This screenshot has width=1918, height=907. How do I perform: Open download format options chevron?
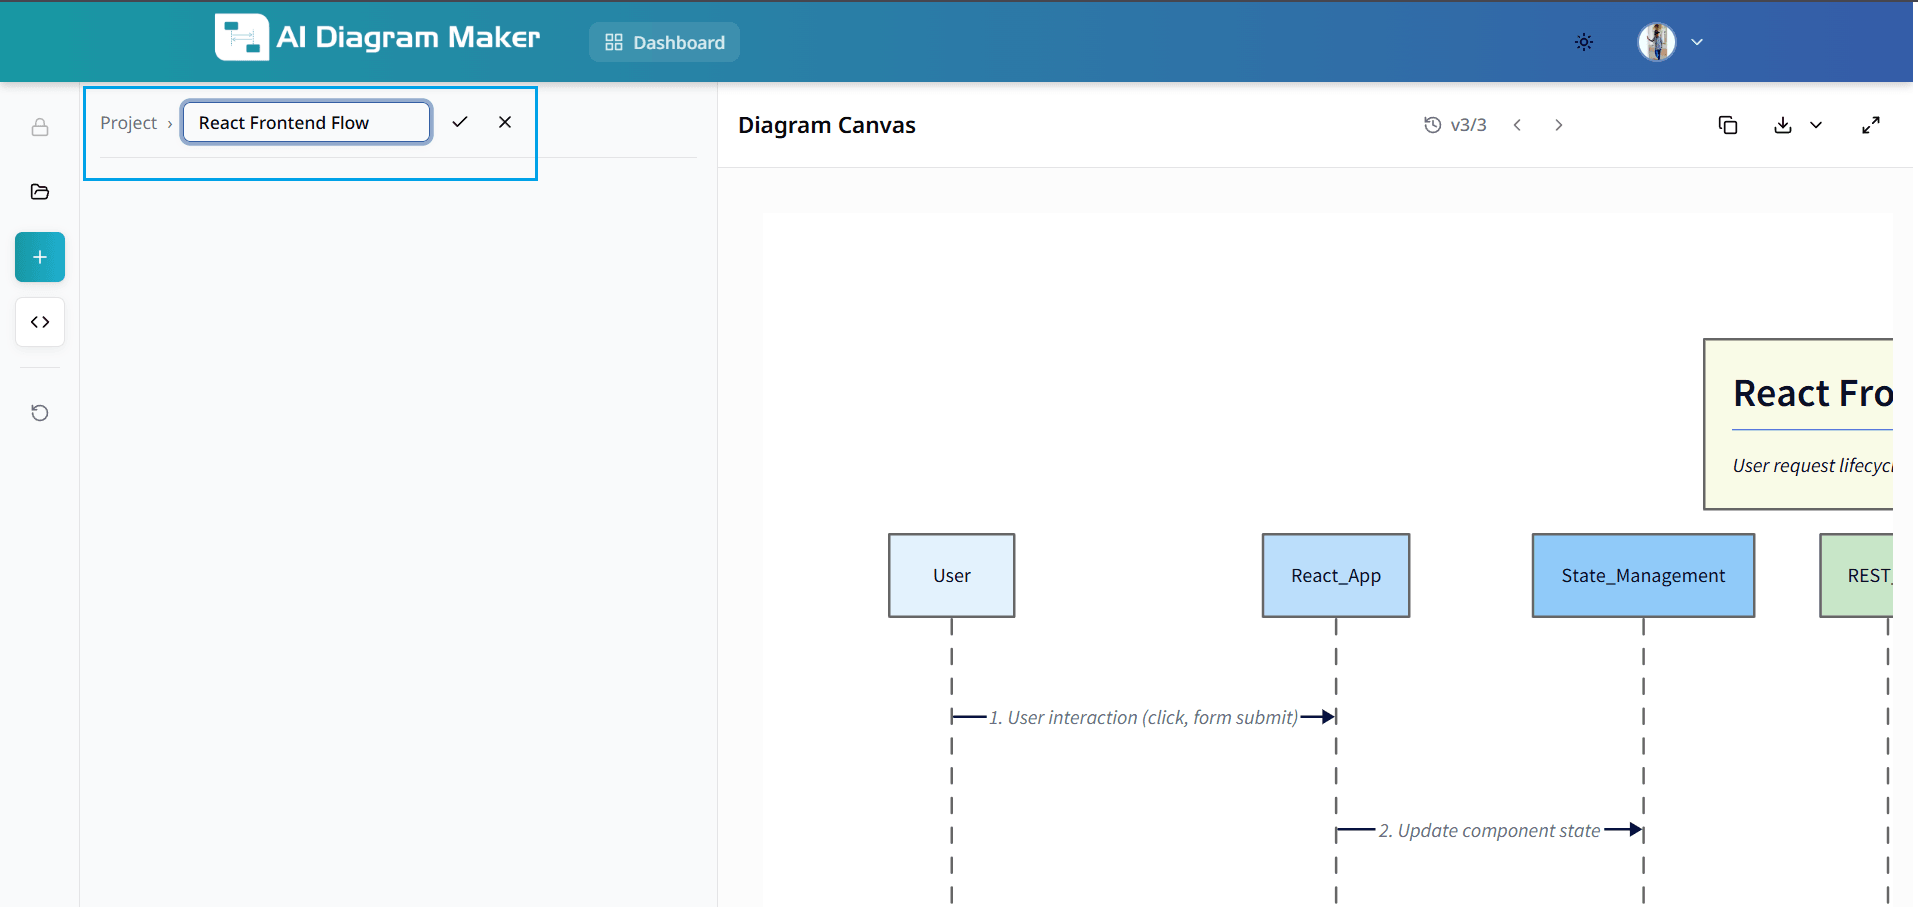point(1817,125)
